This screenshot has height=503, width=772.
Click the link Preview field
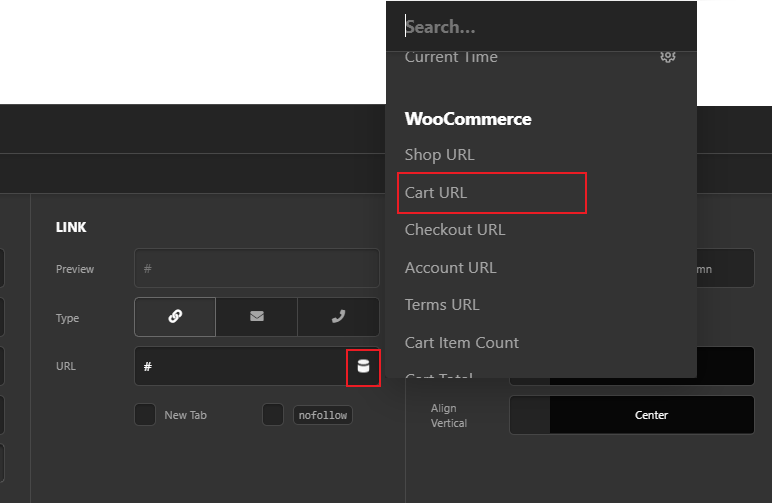pos(257,268)
